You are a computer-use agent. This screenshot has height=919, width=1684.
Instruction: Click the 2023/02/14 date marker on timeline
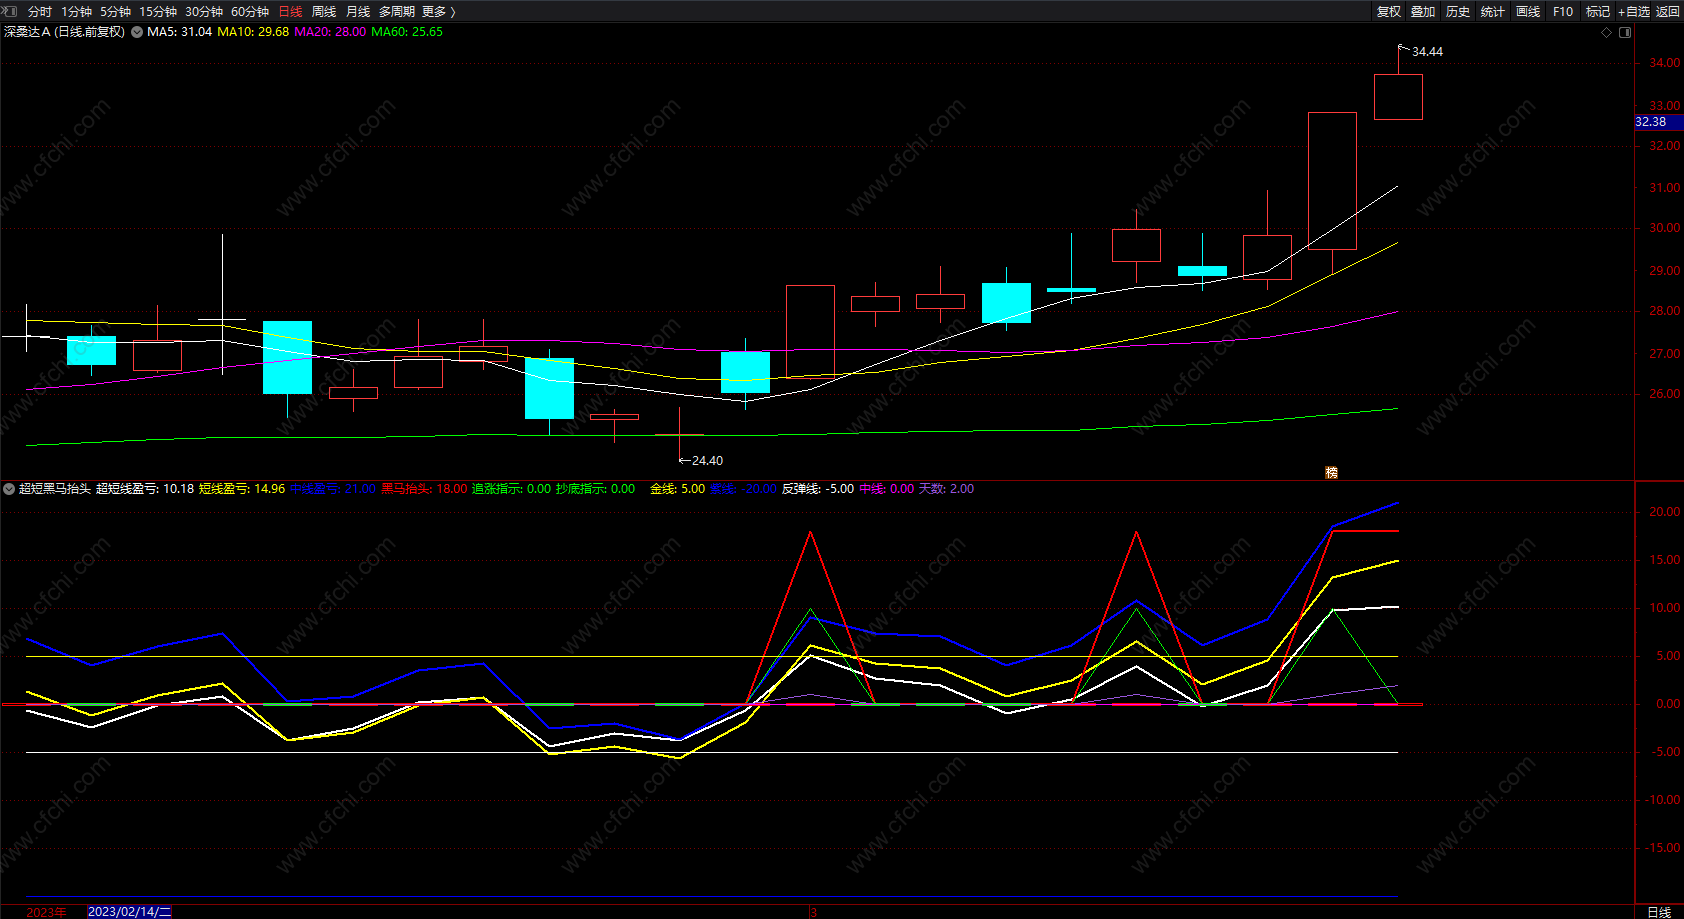click(129, 912)
